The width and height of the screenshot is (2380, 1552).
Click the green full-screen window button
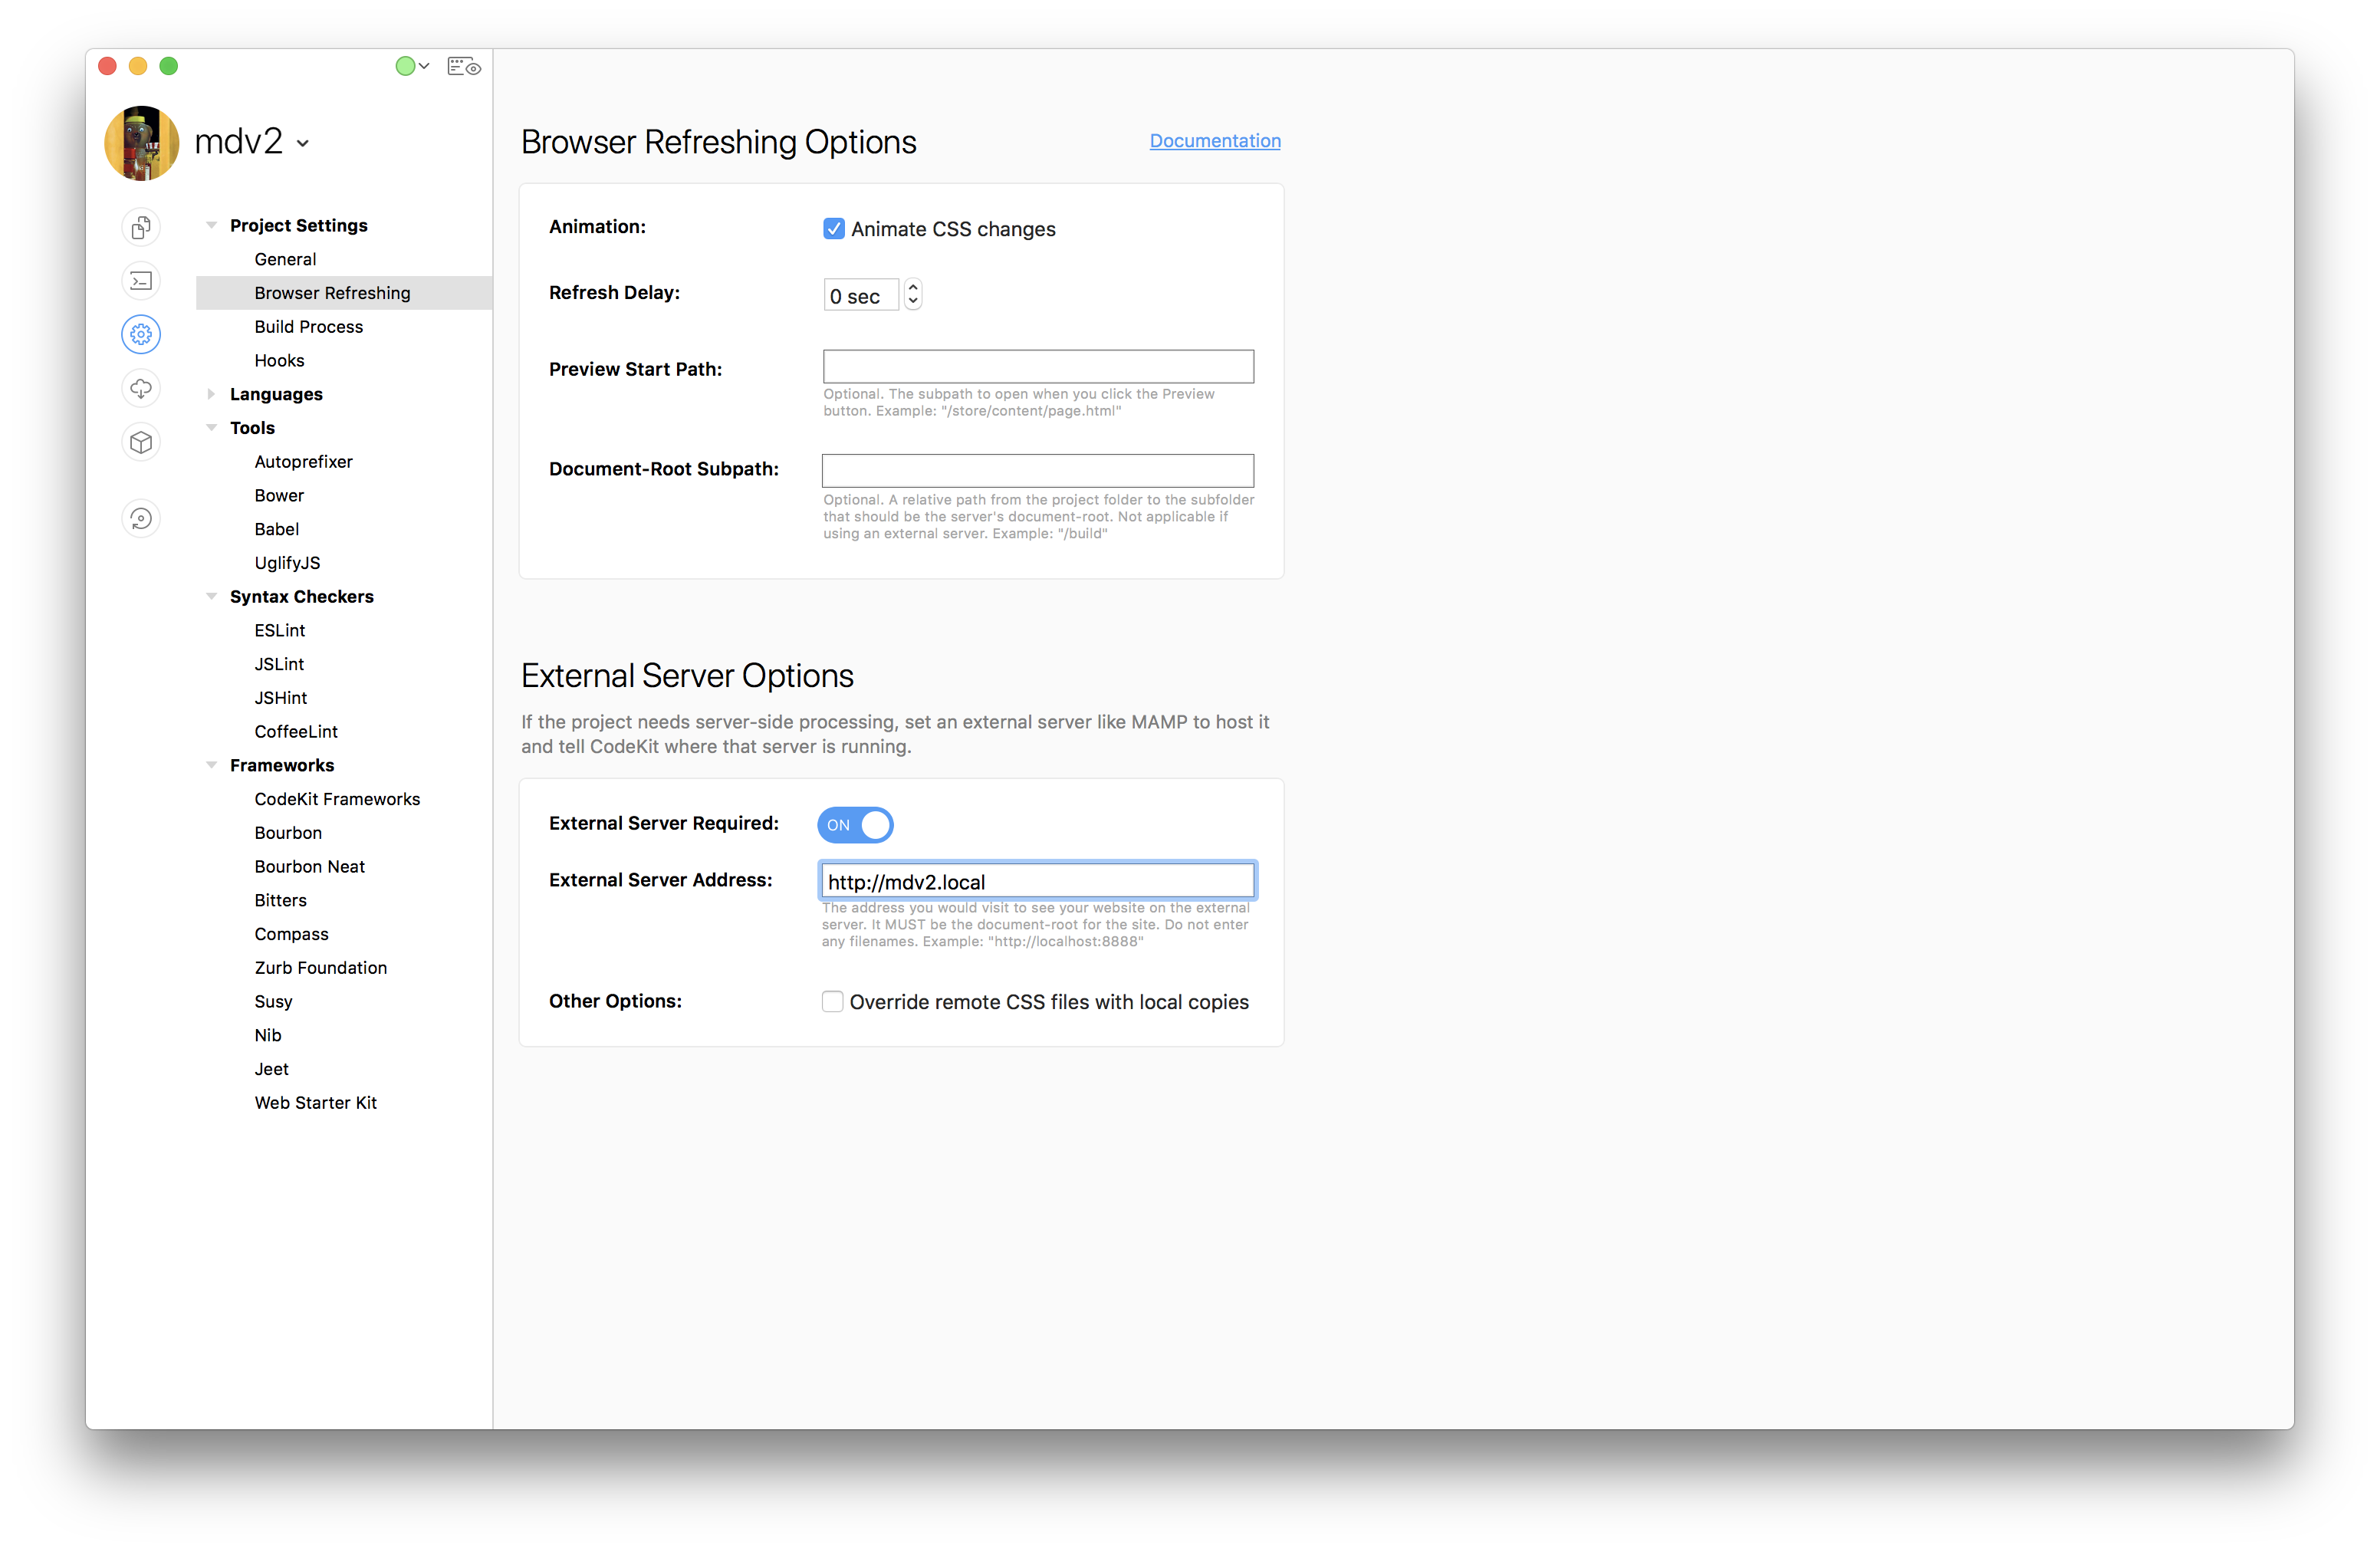[x=169, y=66]
